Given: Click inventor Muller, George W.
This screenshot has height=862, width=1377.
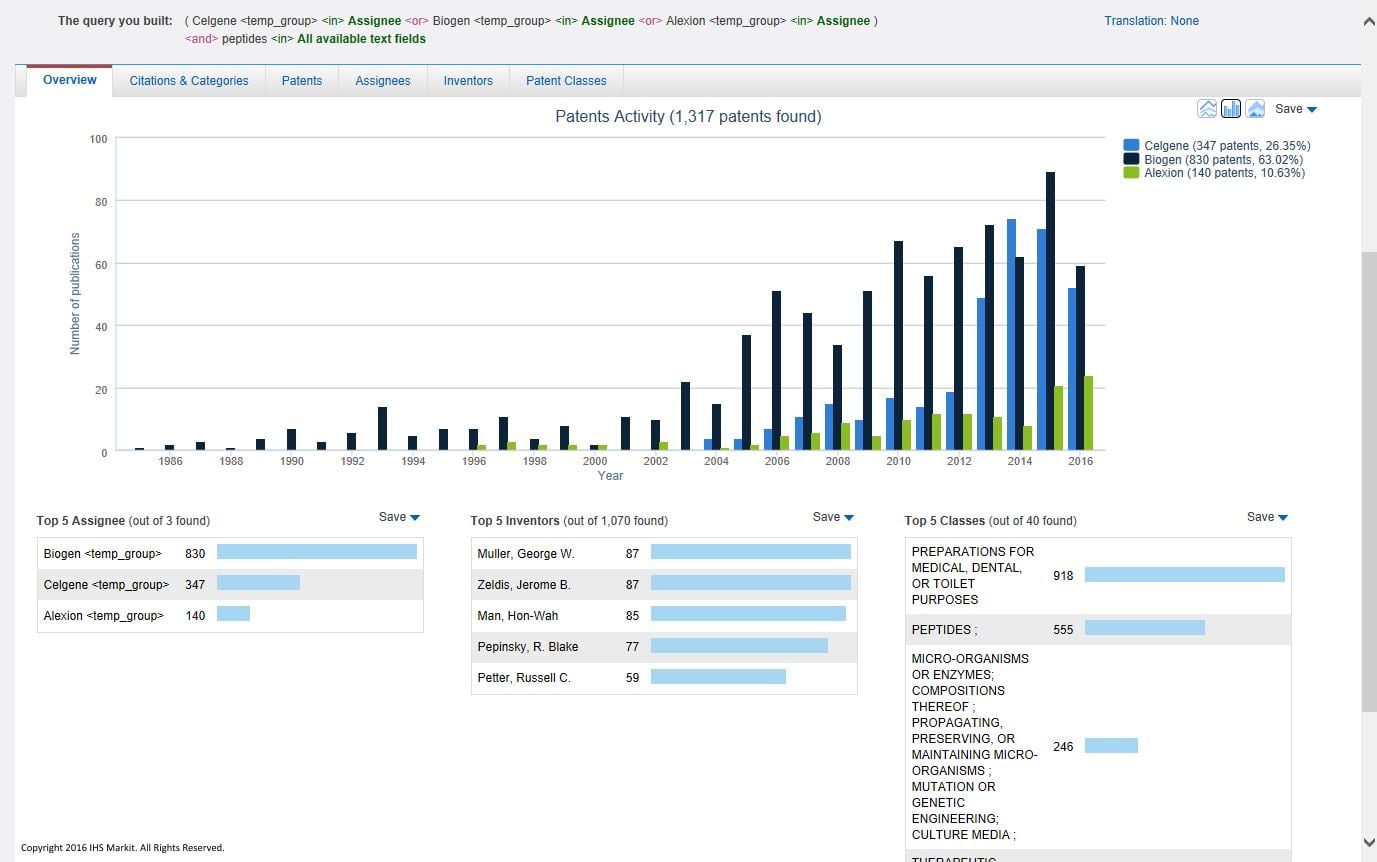Looking at the screenshot, I should (526, 554).
